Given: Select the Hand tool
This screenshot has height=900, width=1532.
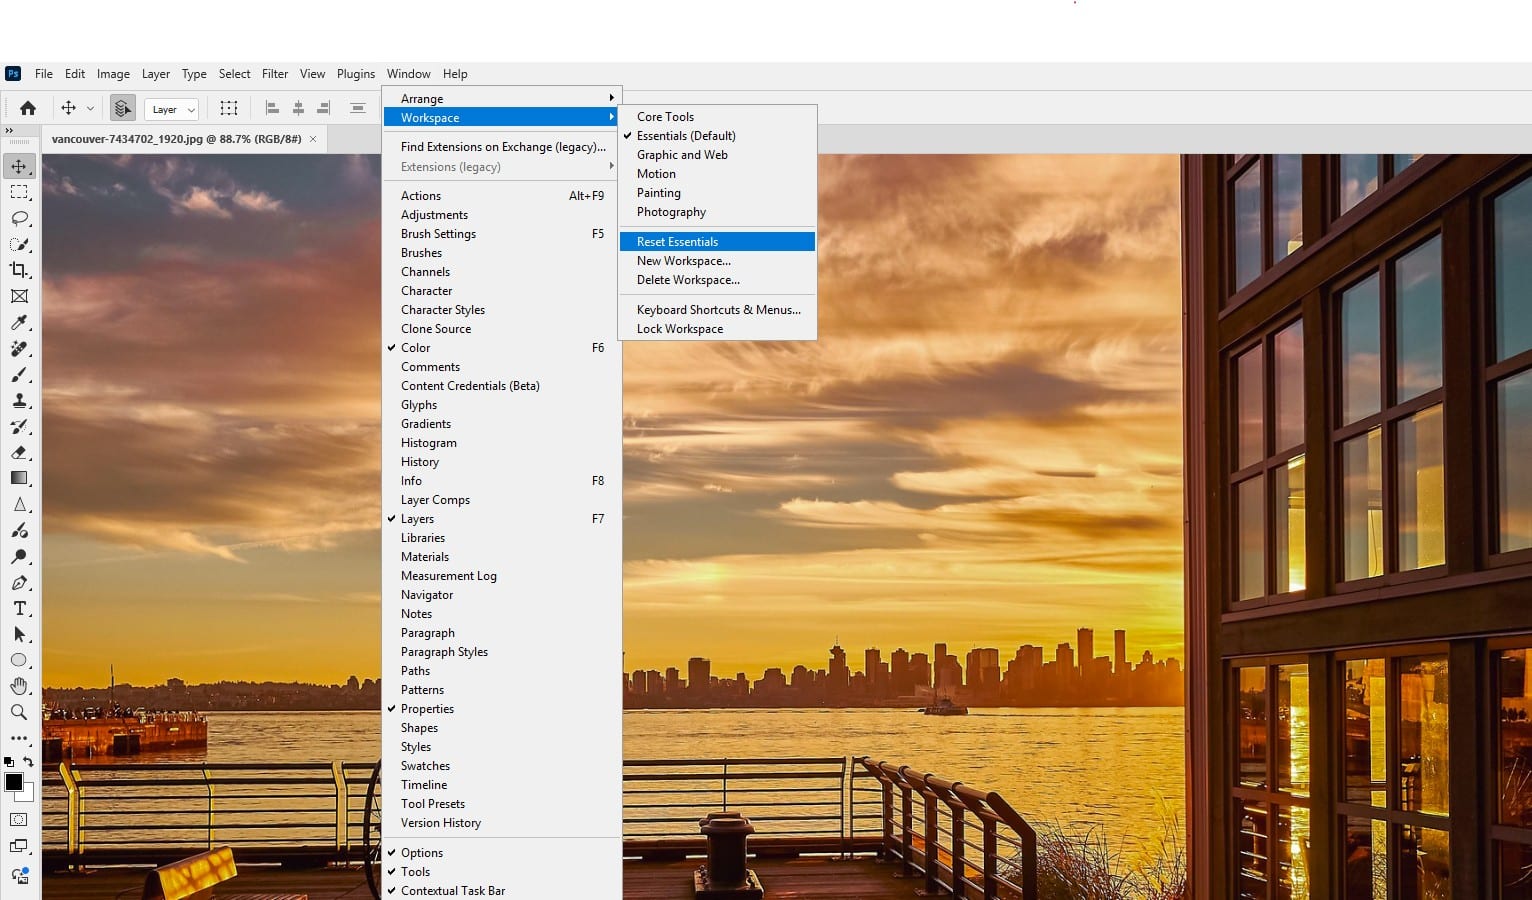Looking at the screenshot, I should 19,686.
